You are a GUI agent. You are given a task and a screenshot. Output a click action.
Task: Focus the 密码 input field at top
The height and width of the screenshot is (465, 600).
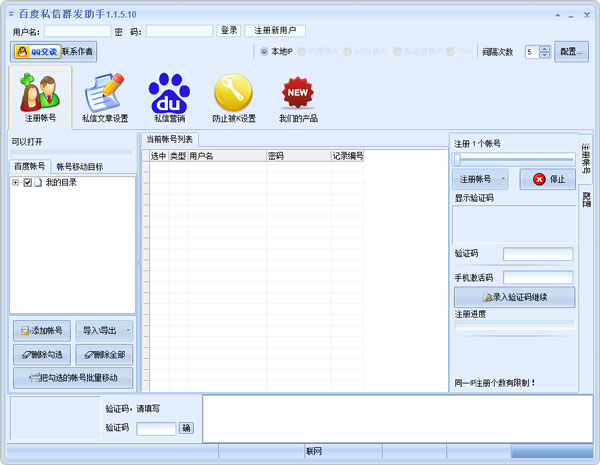[x=179, y=31]
